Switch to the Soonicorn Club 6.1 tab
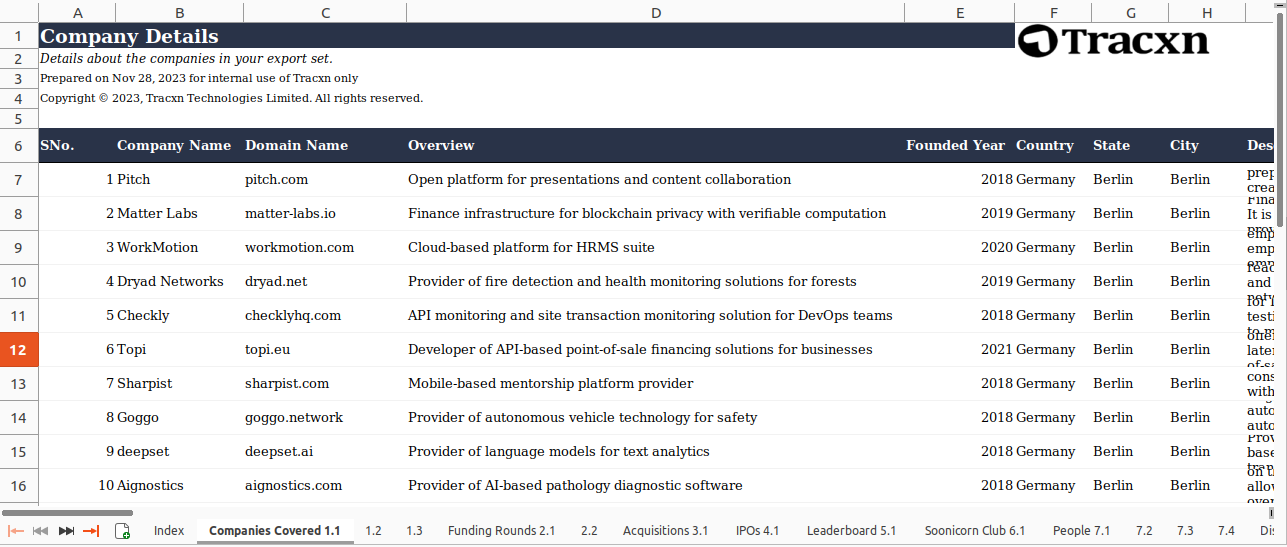This screenshot has height=547, width=1287. click(974, 531)
